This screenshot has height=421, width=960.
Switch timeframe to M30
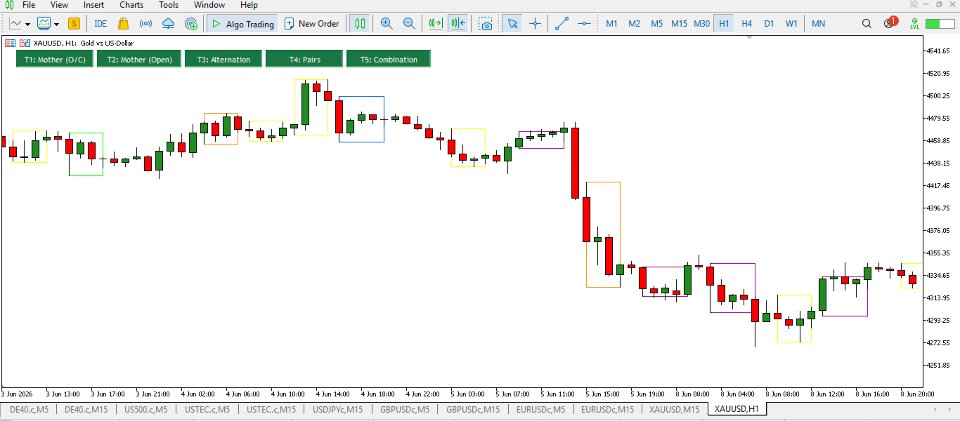pyautogui.click(x=702, y=24)
